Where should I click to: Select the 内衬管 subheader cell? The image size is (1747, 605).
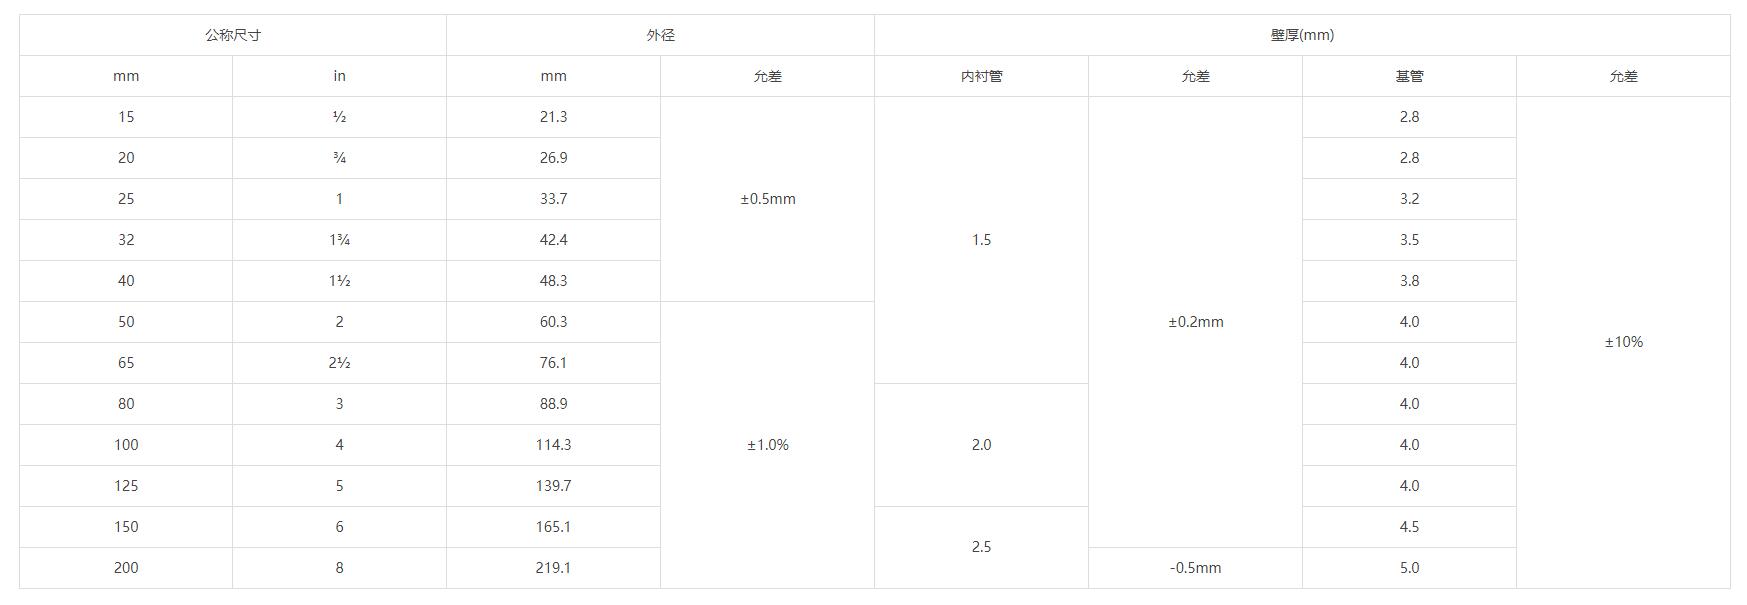(981, 76)
